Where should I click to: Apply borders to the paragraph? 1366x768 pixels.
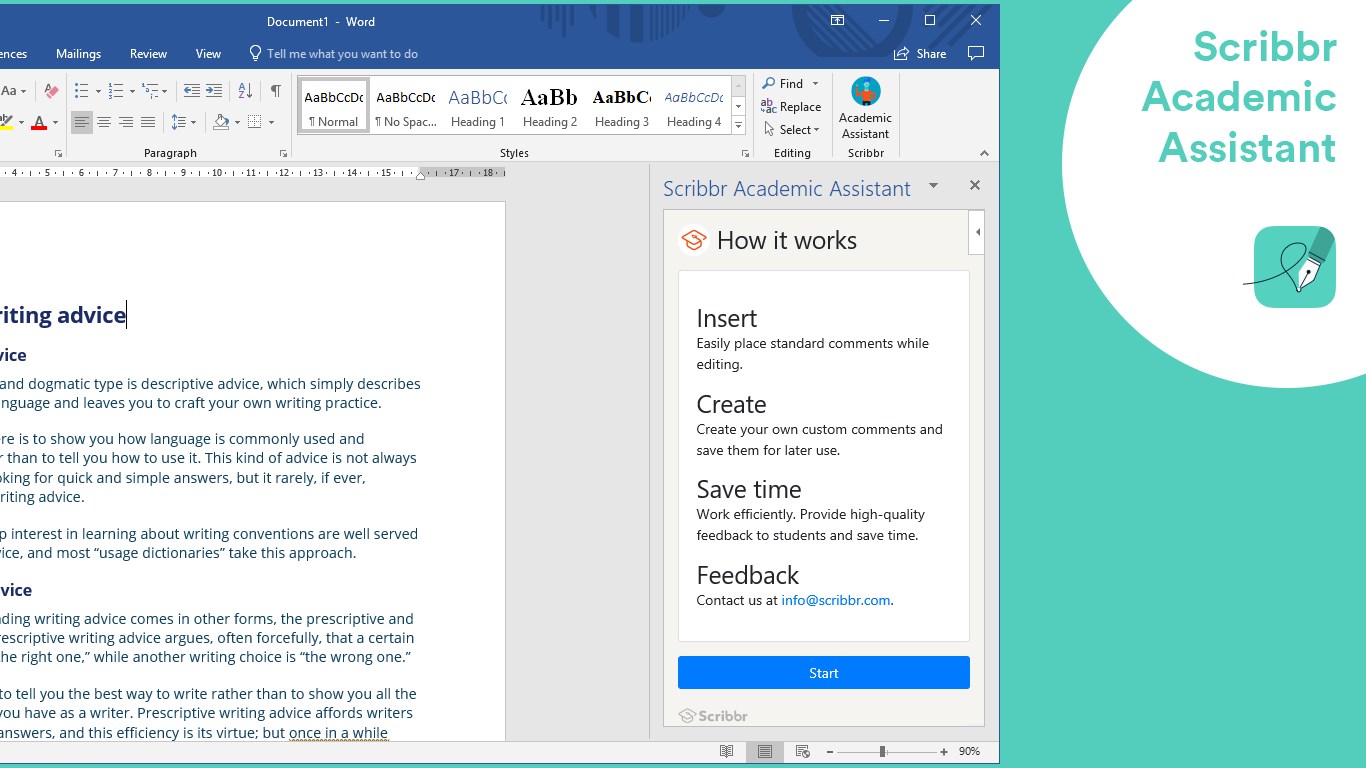coord(254,122)
